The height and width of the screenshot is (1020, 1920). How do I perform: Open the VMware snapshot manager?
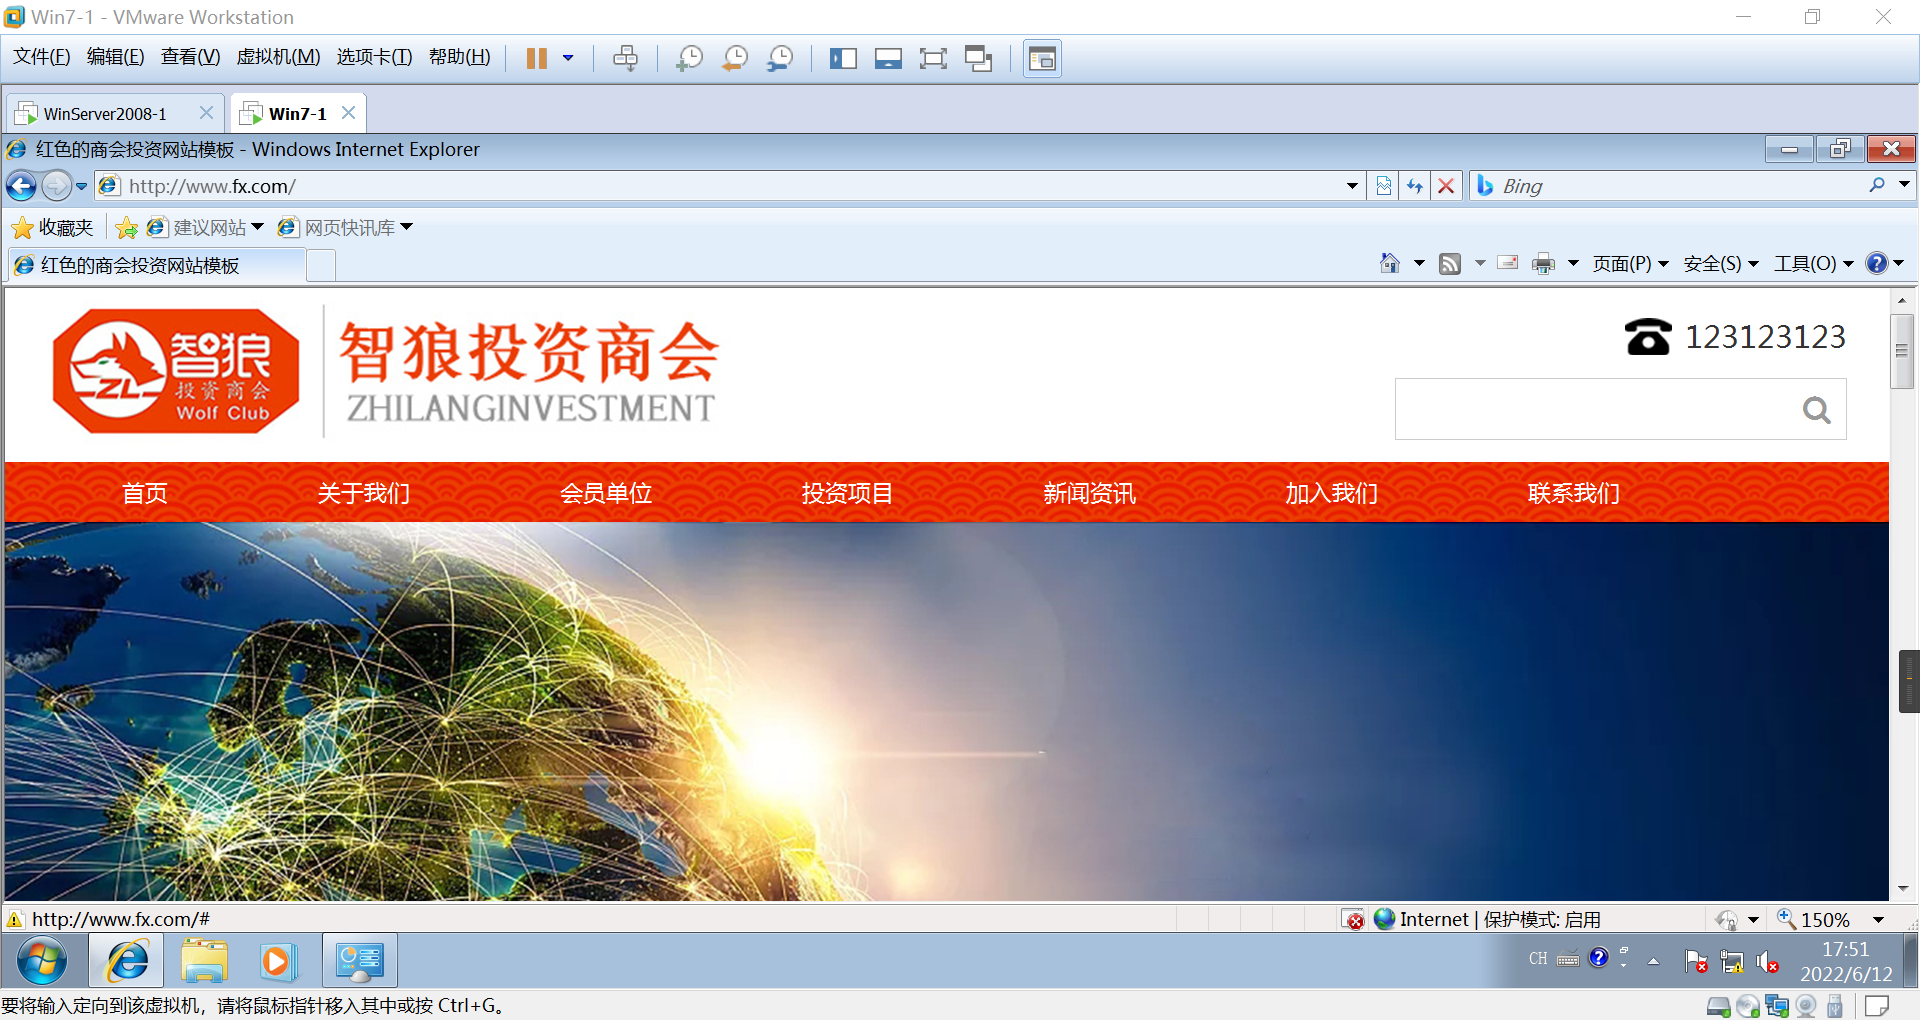(780, 59)
